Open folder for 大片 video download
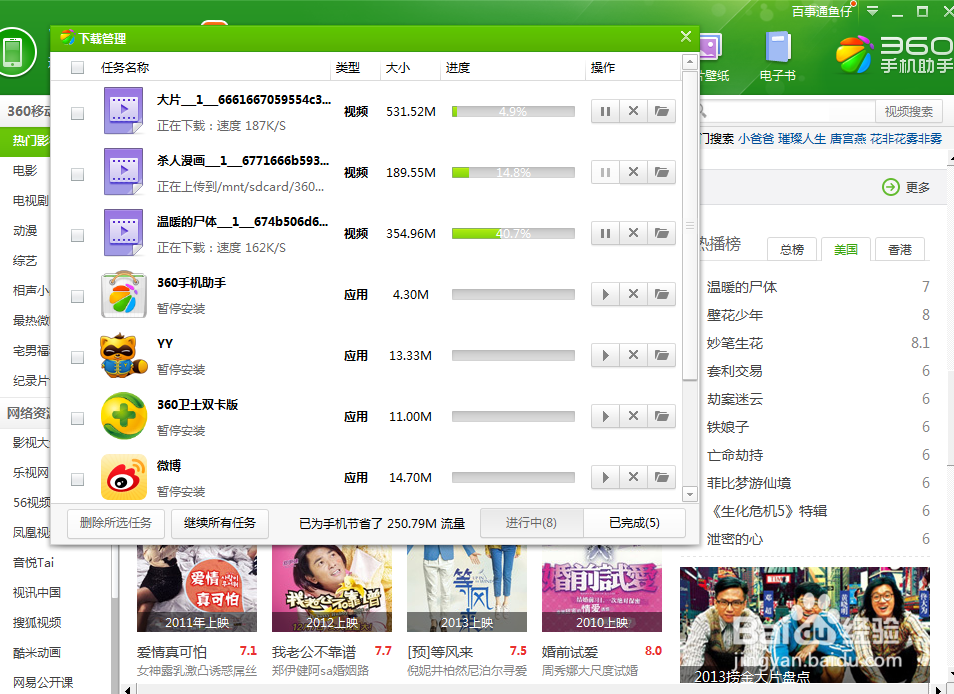 pos(661,111)
